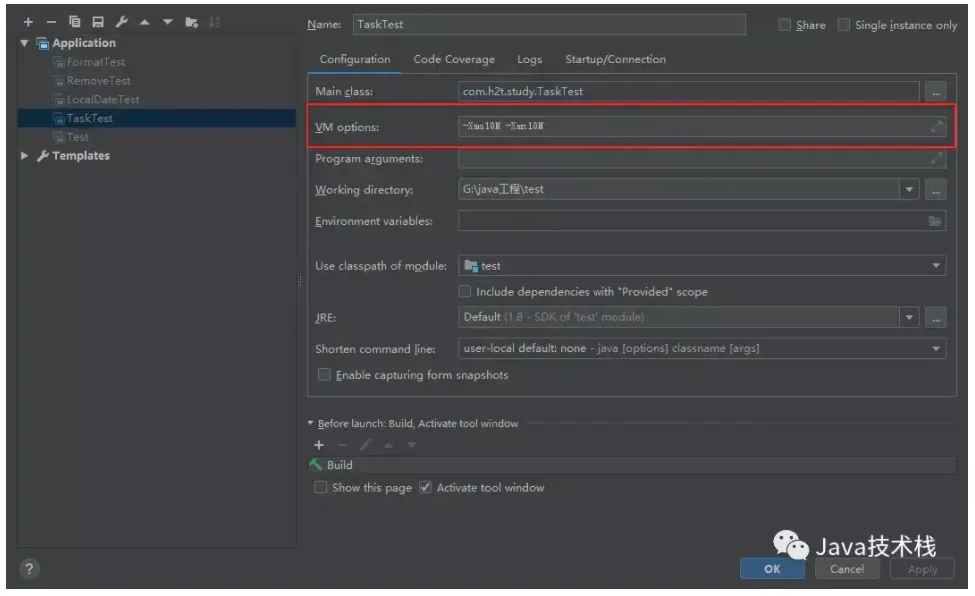975x596 pixels.
Task: Select FormatTest configuration
Action: (x=96, y=62)
